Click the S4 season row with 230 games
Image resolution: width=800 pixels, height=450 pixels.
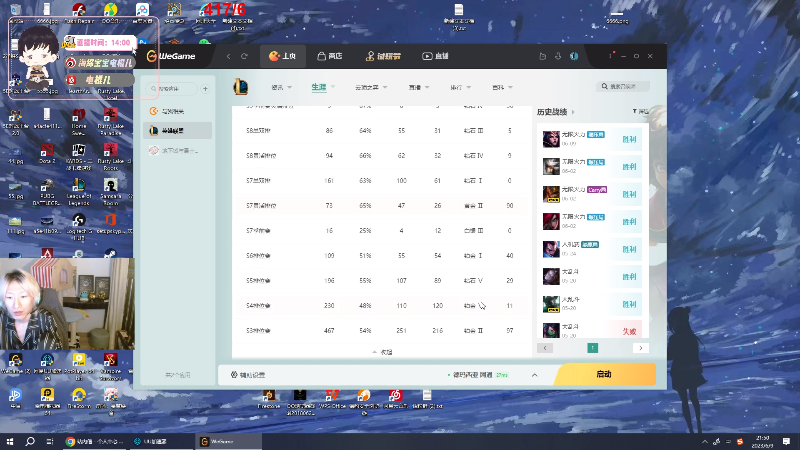pyautogui.click(x=381, y=306)
